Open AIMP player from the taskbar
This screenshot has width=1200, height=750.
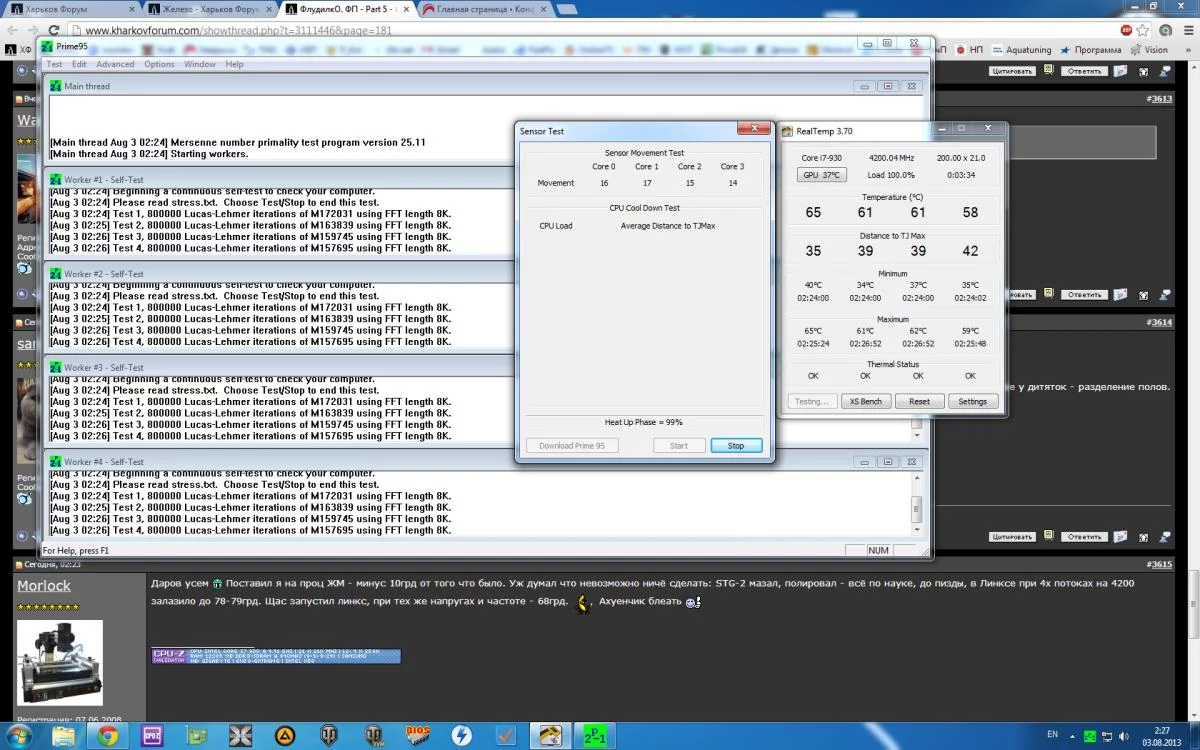[284, 736]
